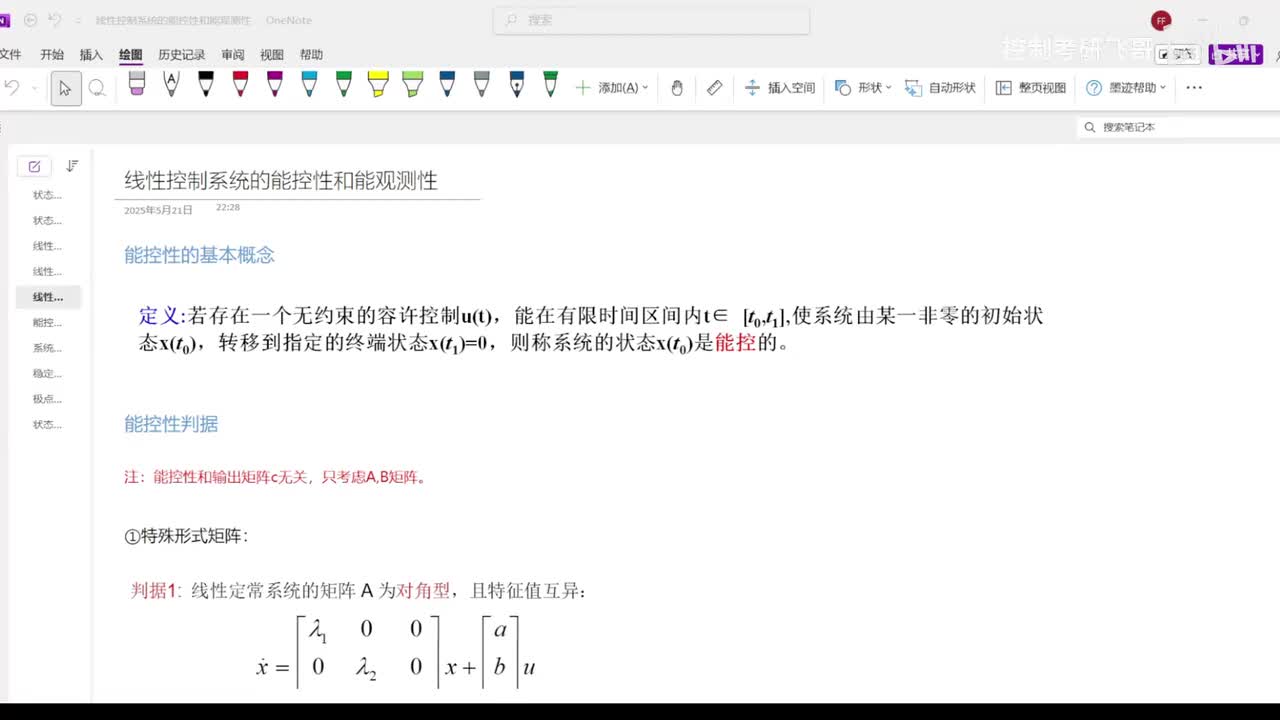This screenshot has width=1280, height=720.
Task: Click the date 2025年5月21日
Action: 158,210
